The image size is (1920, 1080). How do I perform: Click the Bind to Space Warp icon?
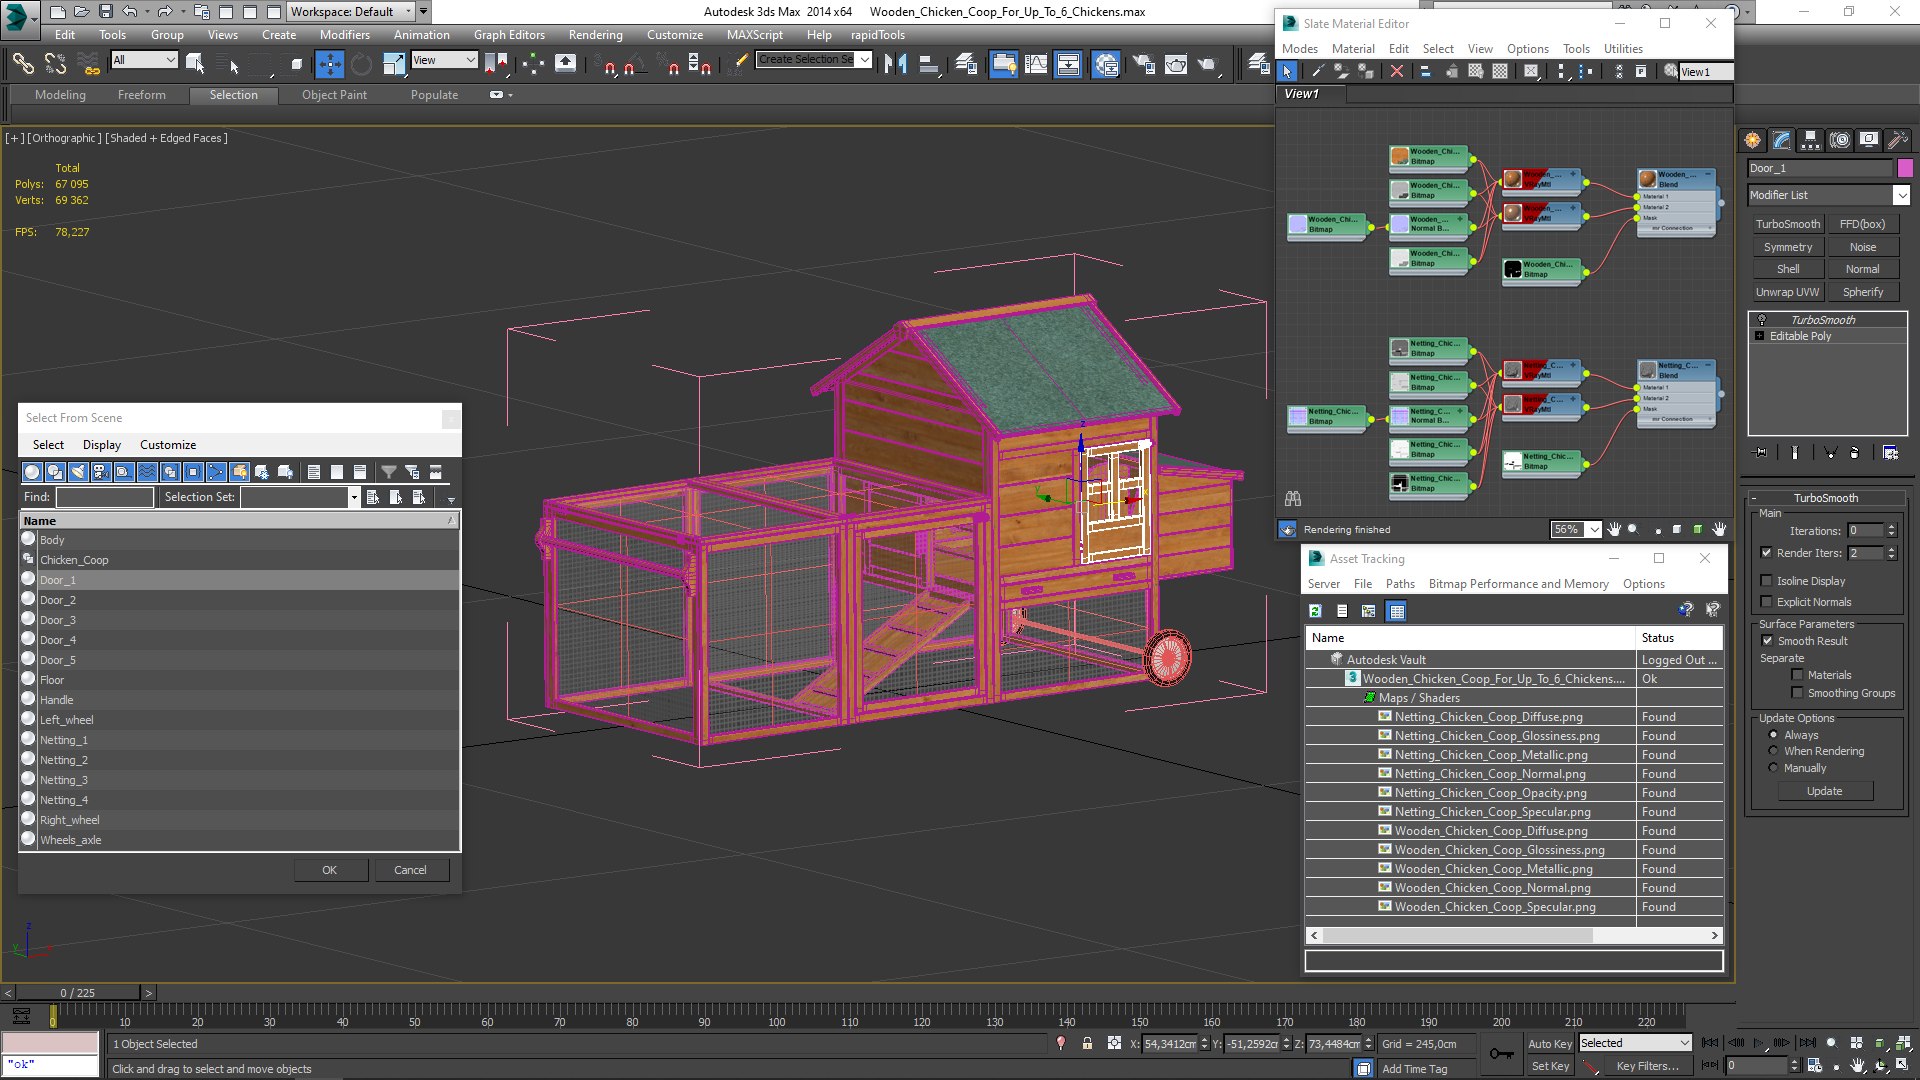click(90, 65)
